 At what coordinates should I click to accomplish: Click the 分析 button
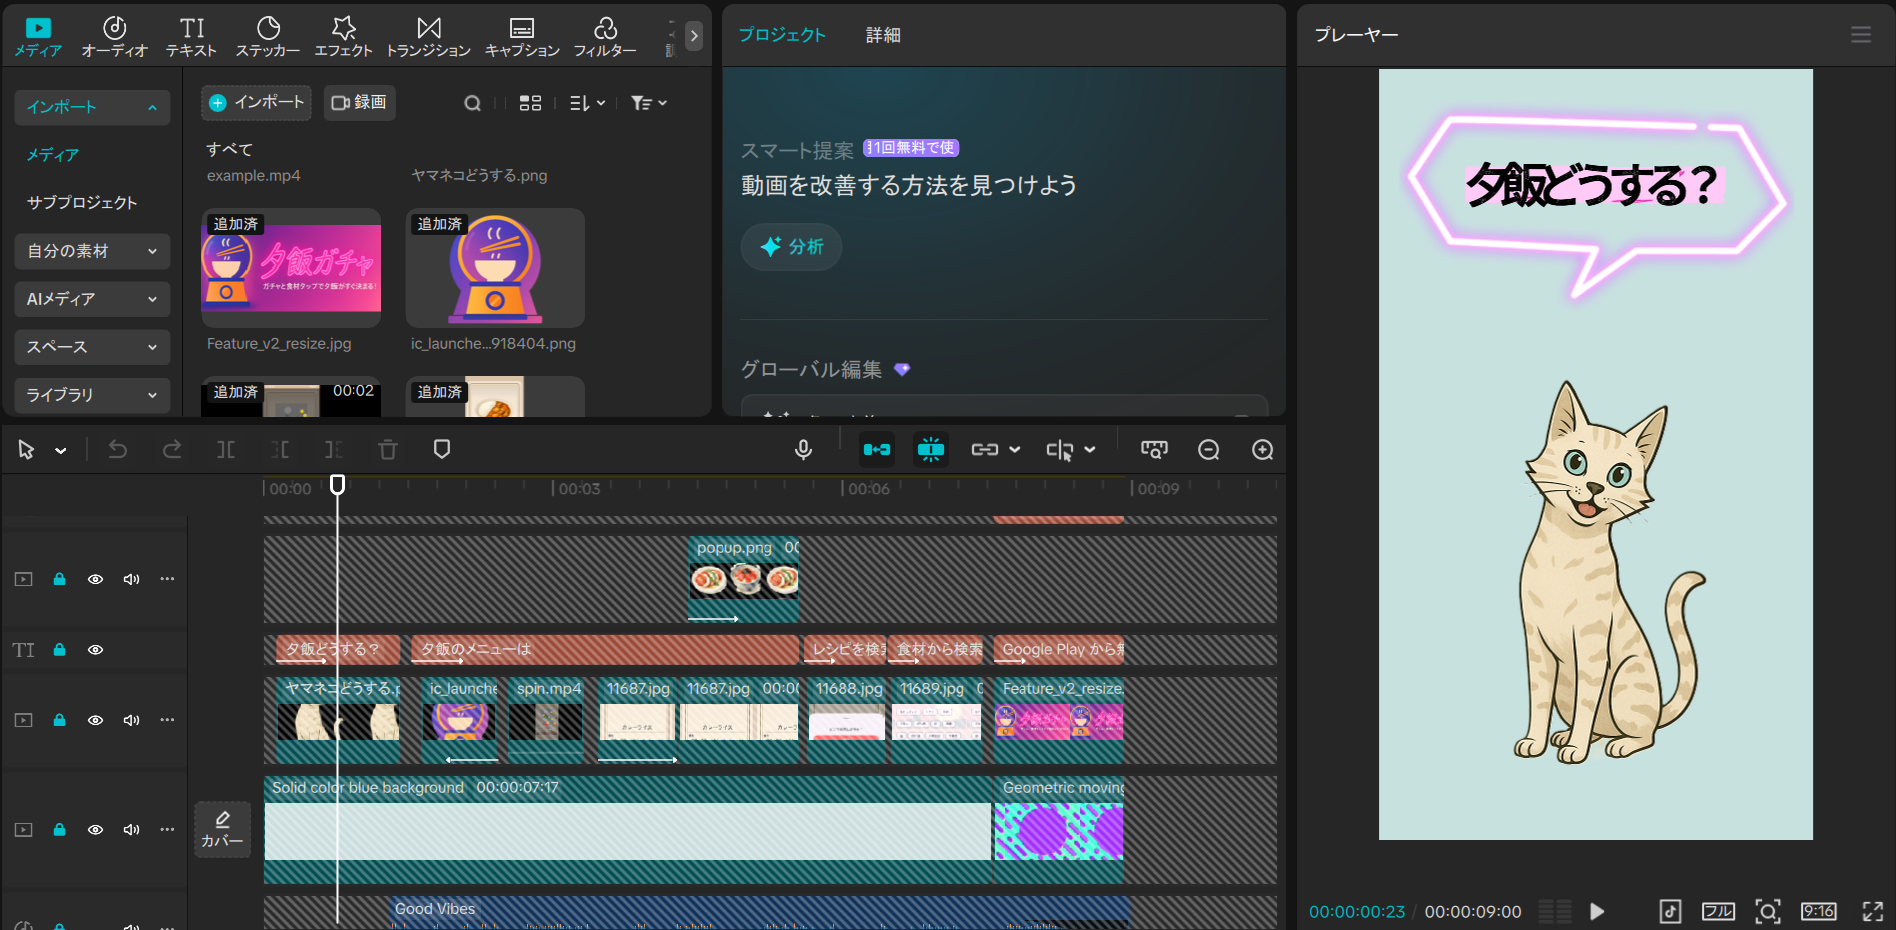791,247
